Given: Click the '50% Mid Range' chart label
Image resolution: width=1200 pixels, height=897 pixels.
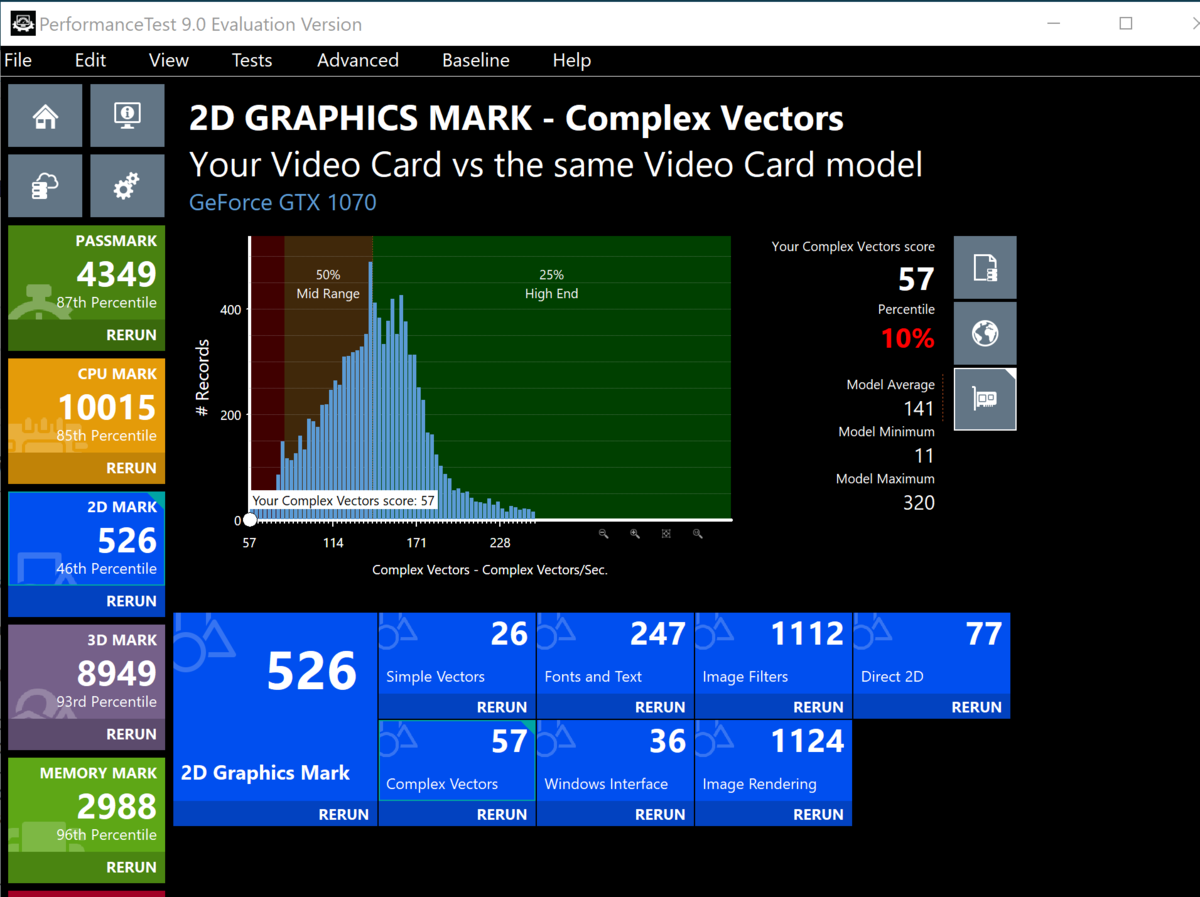Looking at the screenshot, I should 328,284.
